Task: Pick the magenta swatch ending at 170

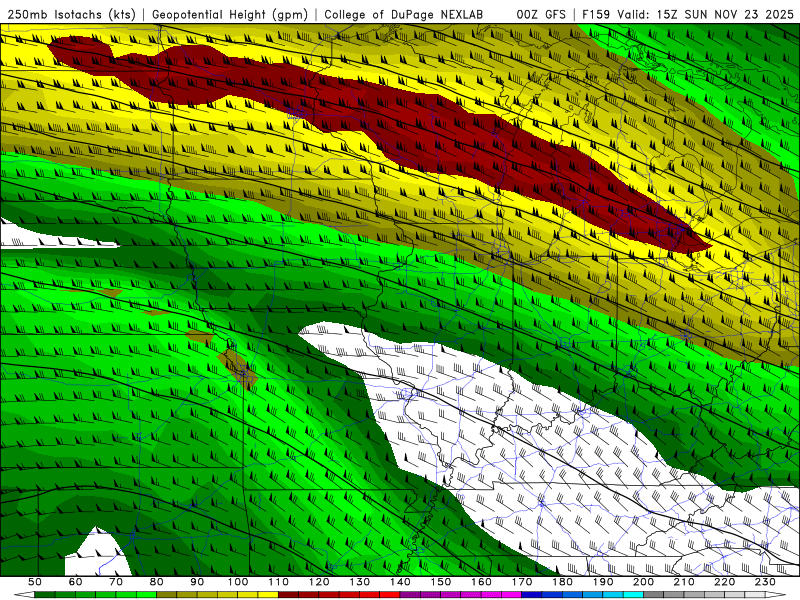Action: coord(511,594)
